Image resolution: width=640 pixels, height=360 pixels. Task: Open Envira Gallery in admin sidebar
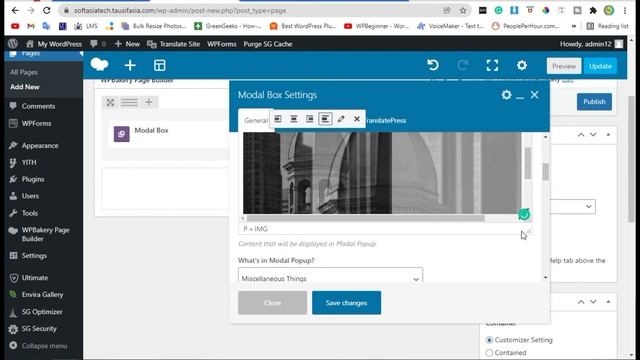tap(42, 294)
